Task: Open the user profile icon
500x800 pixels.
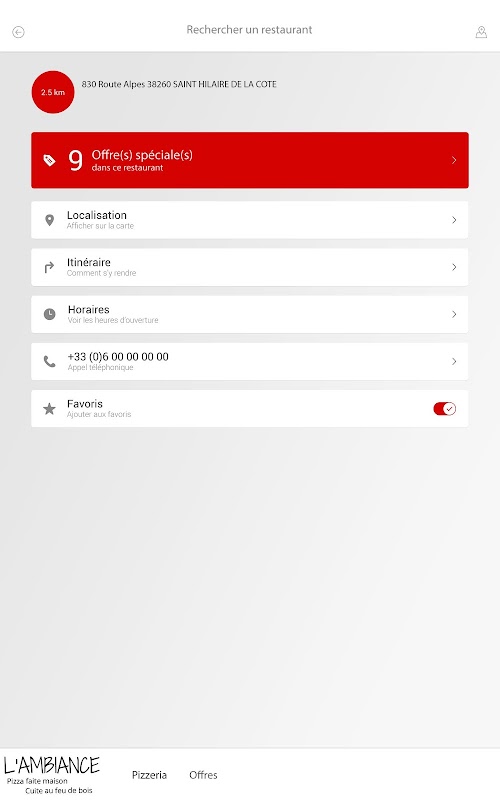Action: click(481, 32)
